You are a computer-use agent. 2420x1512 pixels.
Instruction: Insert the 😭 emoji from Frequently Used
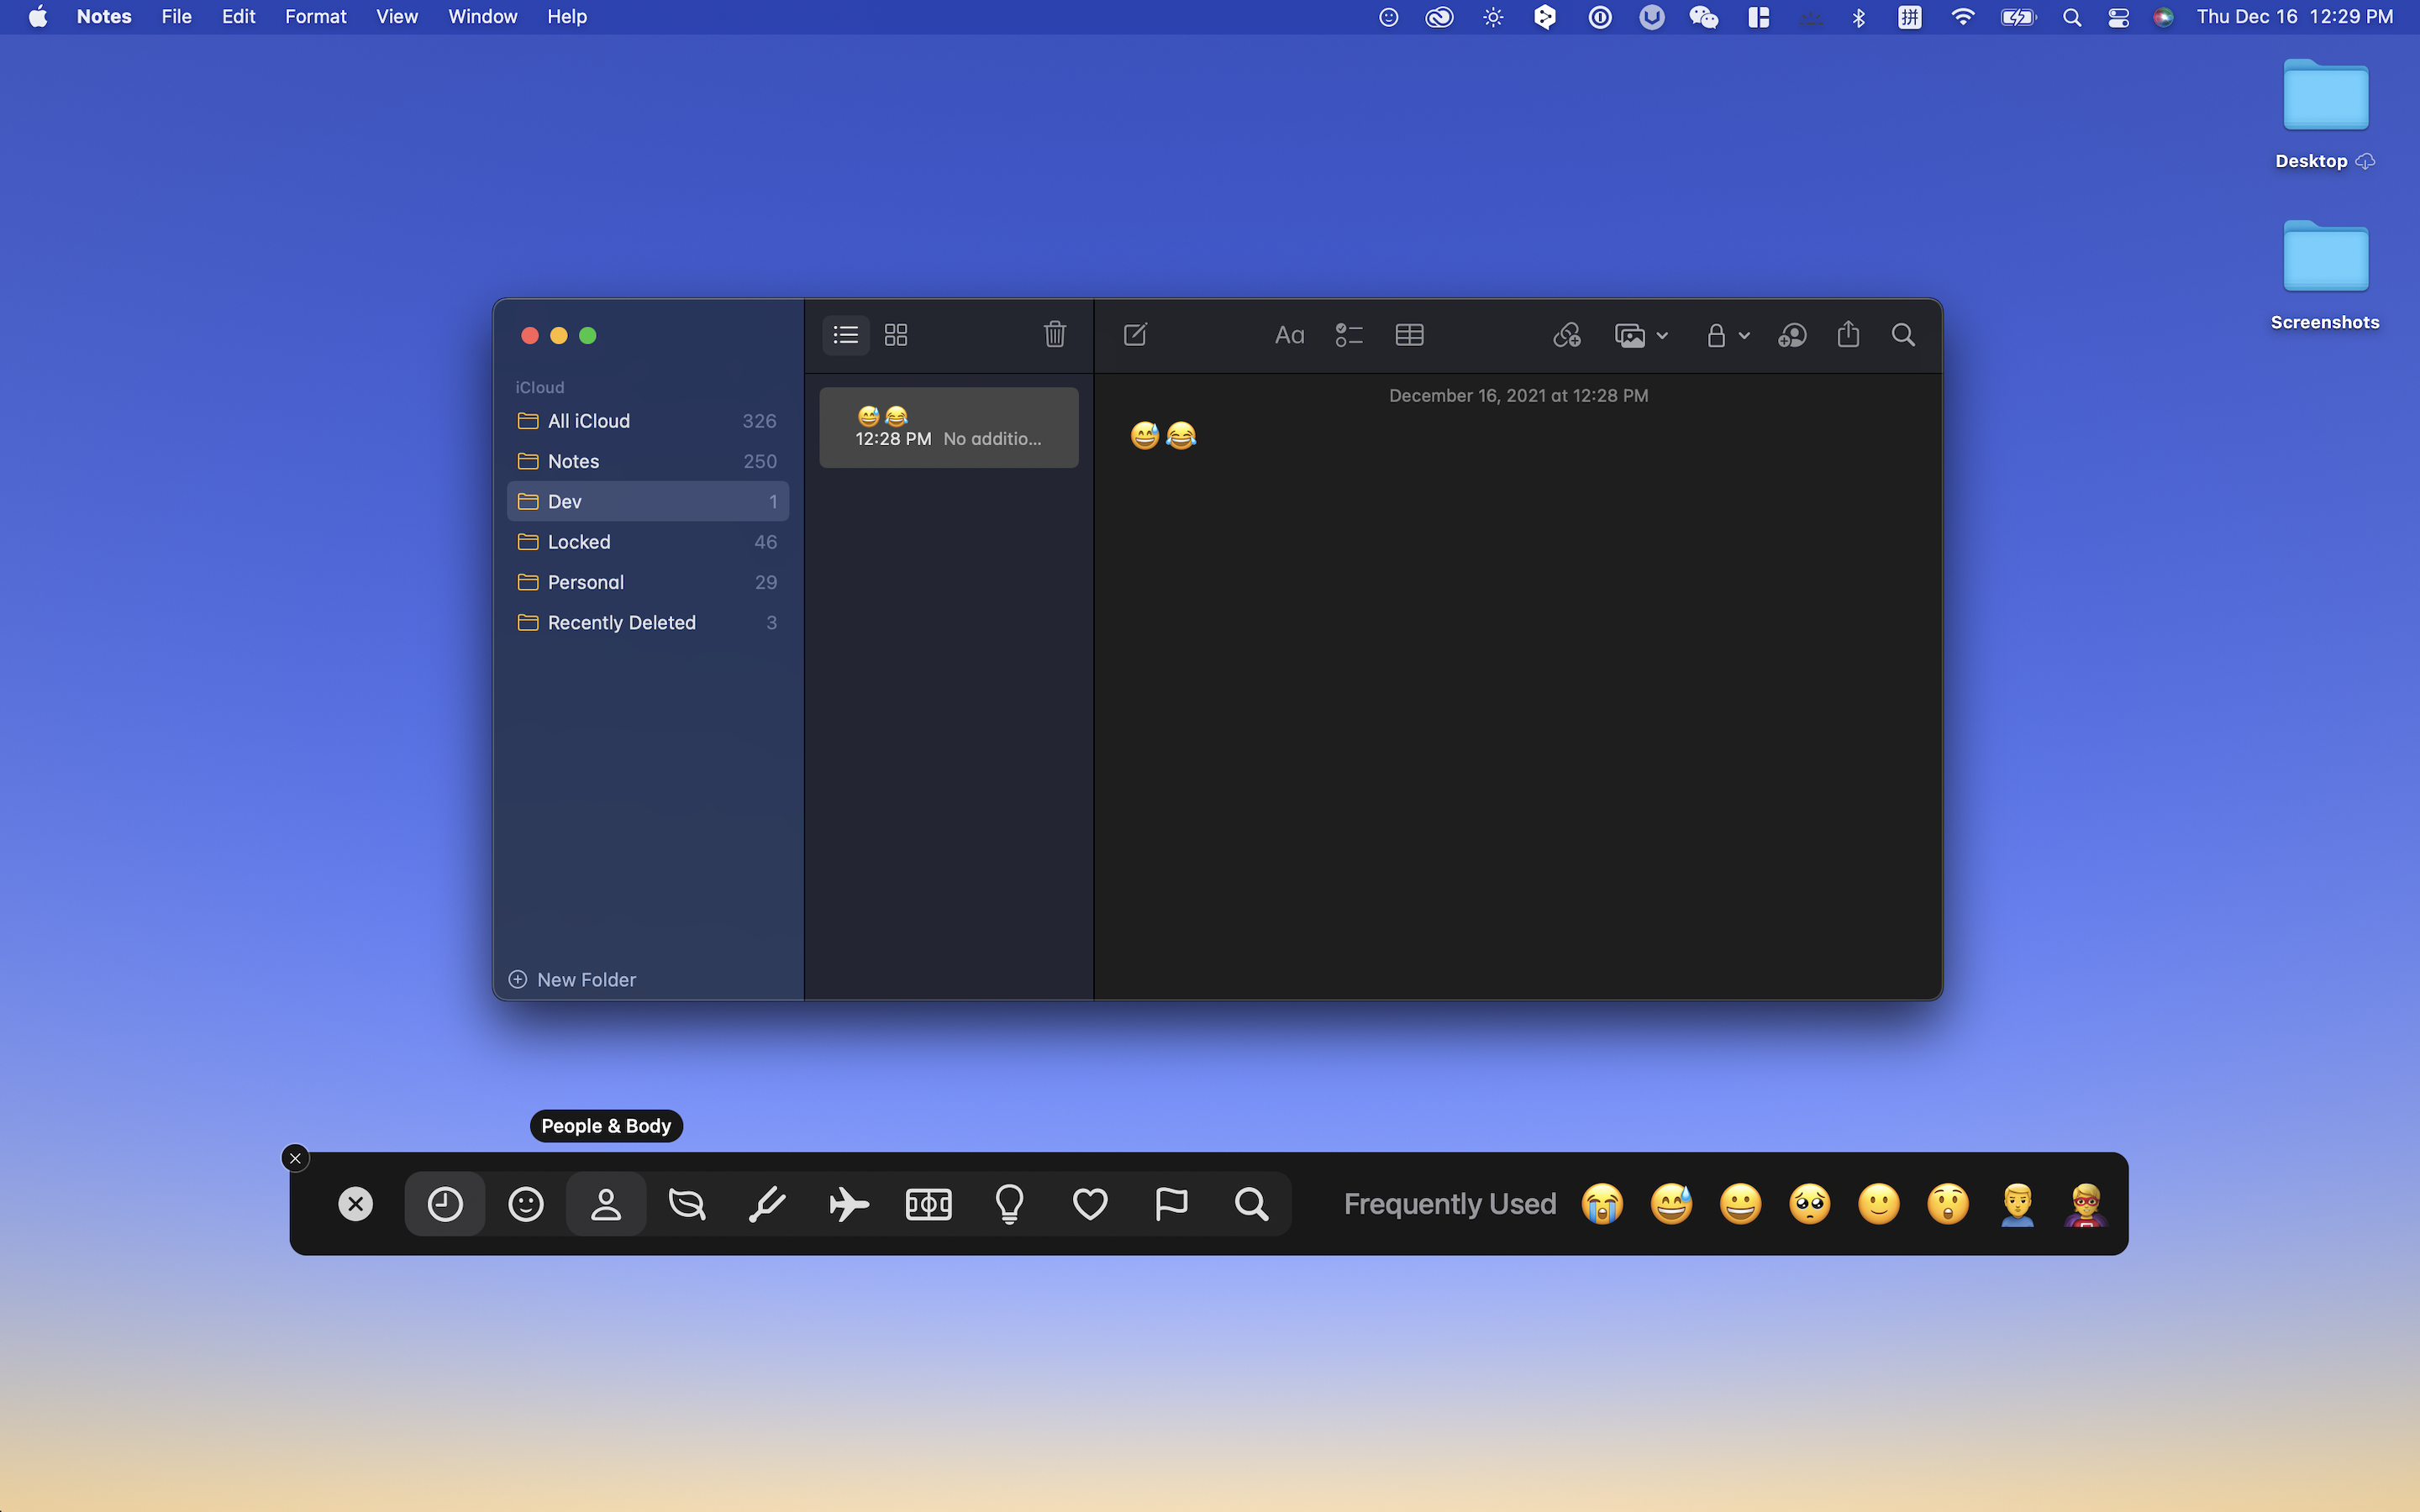click(x=1603, y=1203)
